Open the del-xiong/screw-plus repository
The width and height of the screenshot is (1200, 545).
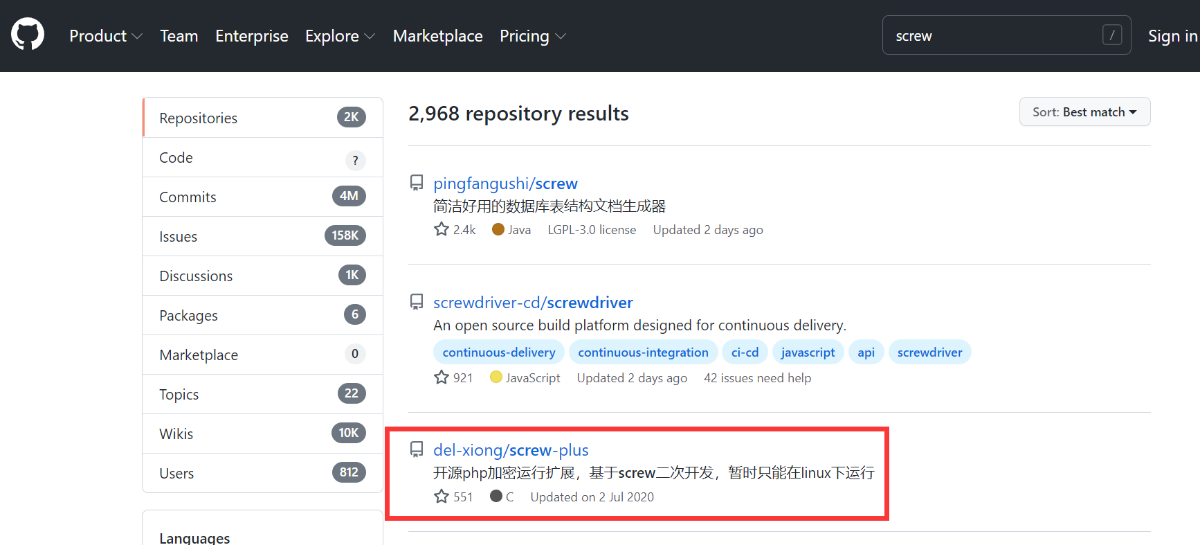[x=511, y=451]
